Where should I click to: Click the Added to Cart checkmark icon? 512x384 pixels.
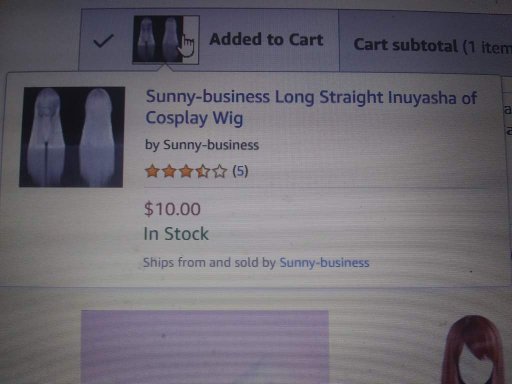point(103,41)
